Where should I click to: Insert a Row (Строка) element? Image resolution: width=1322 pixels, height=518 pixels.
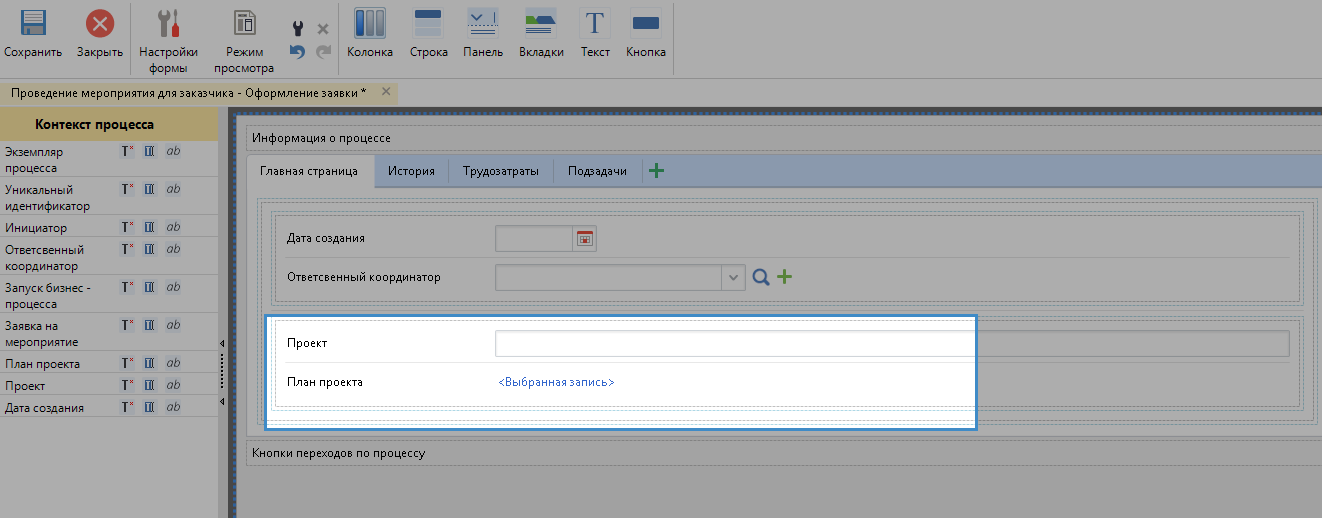(x=428, y=25)
